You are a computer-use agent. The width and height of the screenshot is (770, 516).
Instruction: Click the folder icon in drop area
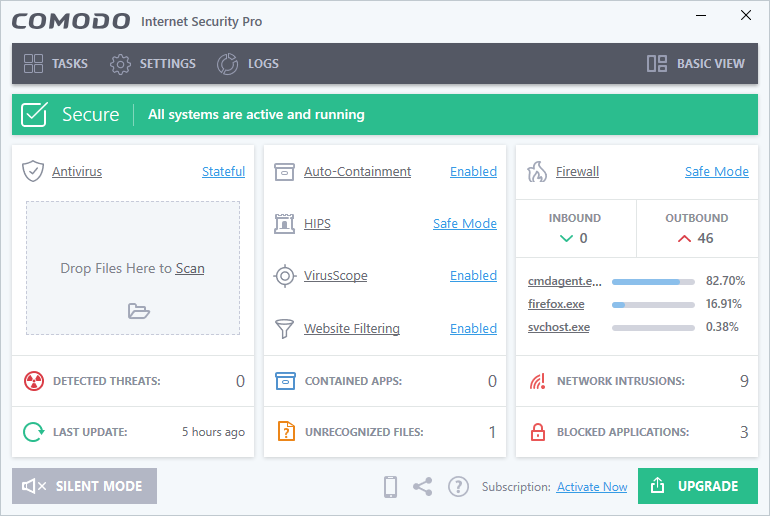(138, 311)
